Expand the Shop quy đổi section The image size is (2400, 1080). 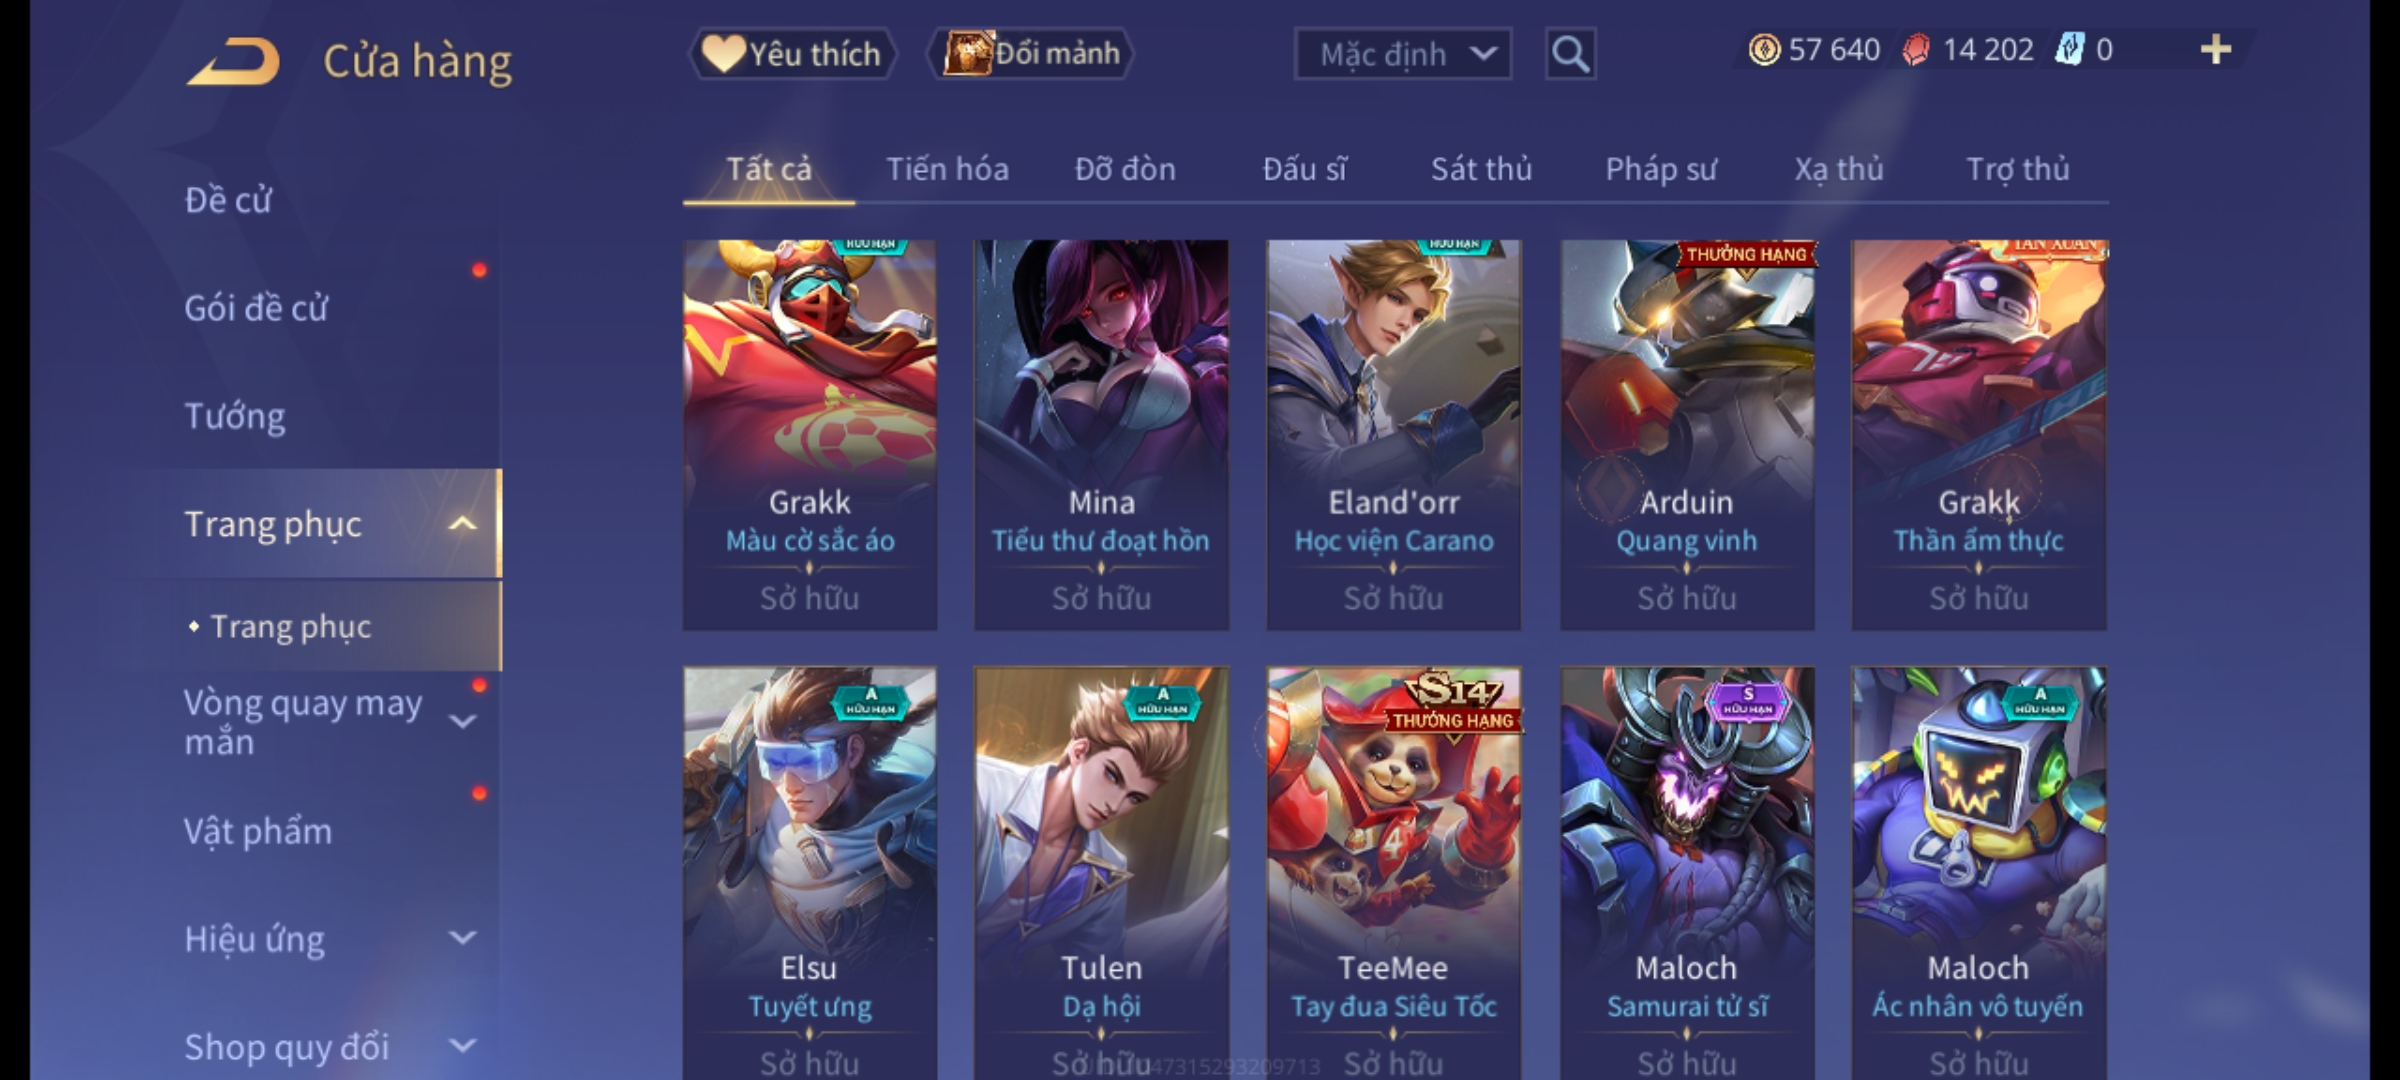(462, 1046)
